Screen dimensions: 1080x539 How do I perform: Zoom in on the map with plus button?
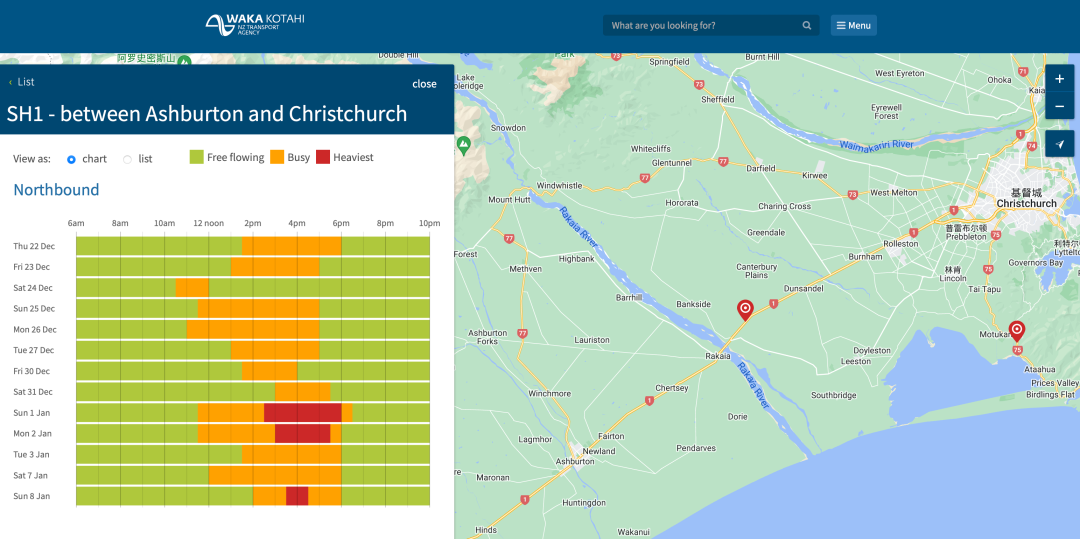point(1059,79)
